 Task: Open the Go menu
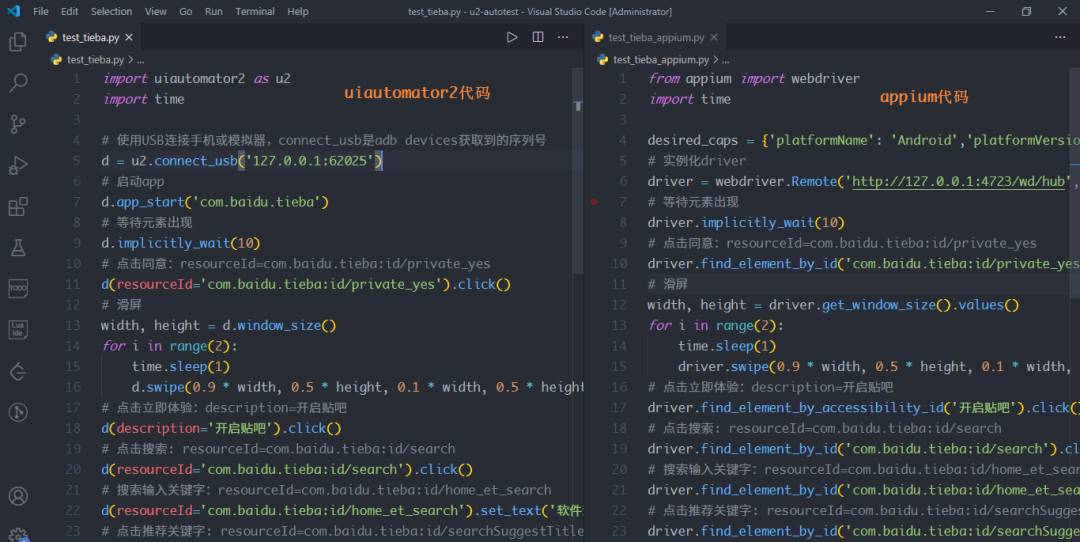click(186, 12)
